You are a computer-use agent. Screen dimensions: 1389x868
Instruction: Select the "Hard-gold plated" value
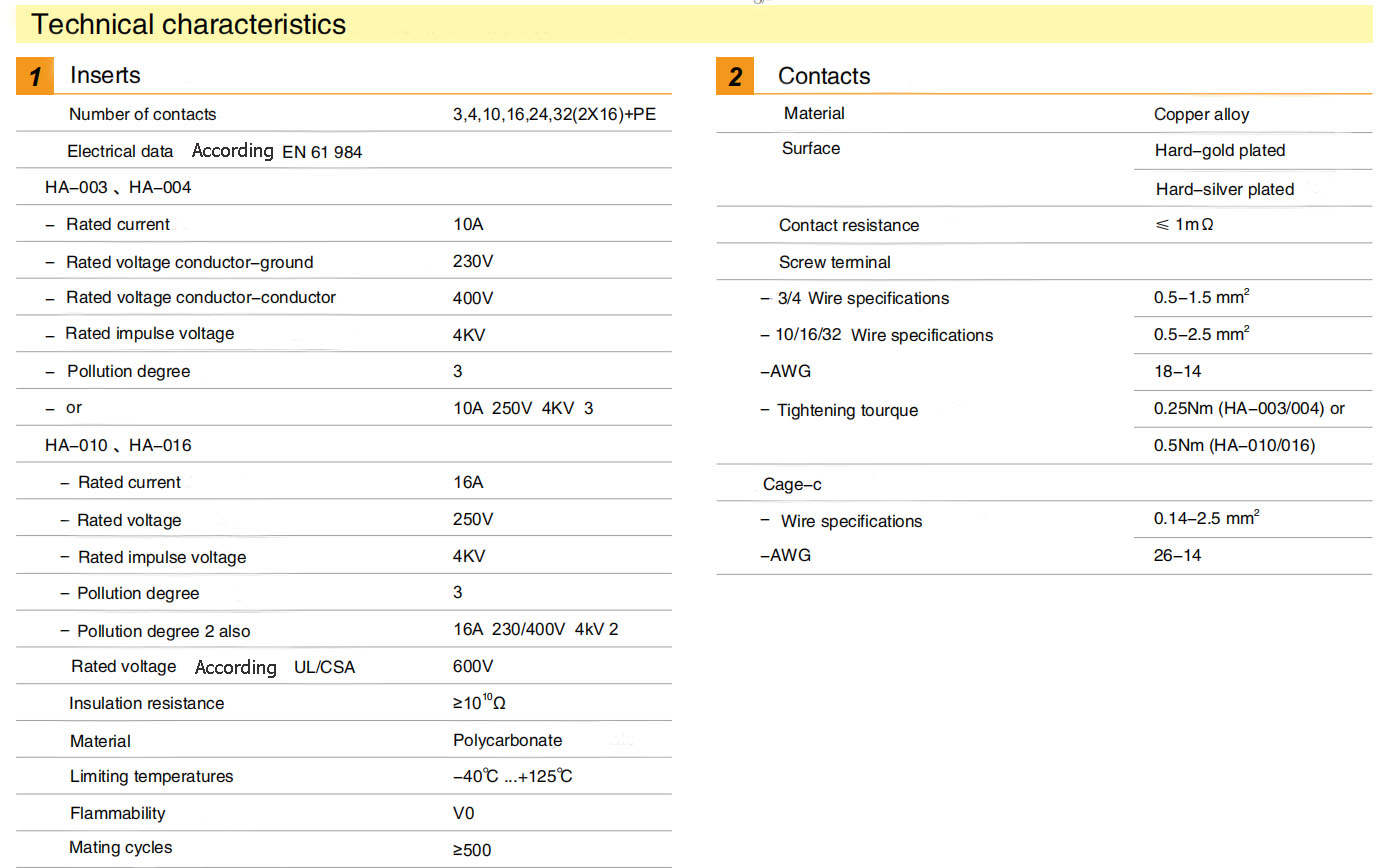(1220, 150)
